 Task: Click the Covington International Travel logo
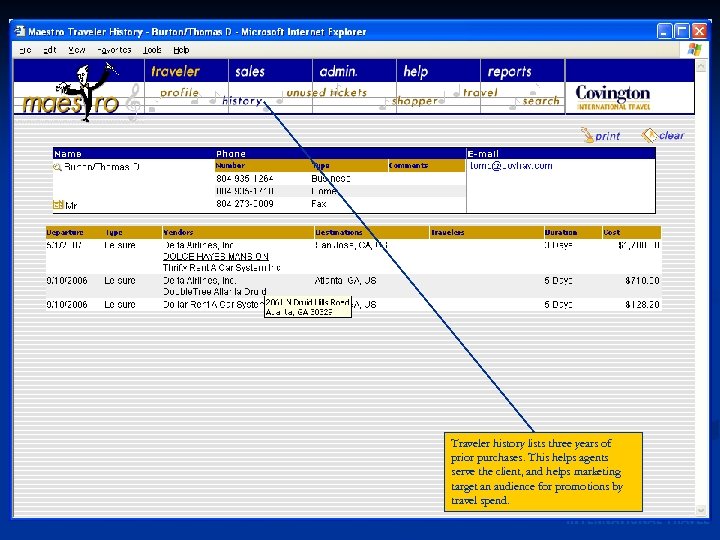click(x=613, y=97)
